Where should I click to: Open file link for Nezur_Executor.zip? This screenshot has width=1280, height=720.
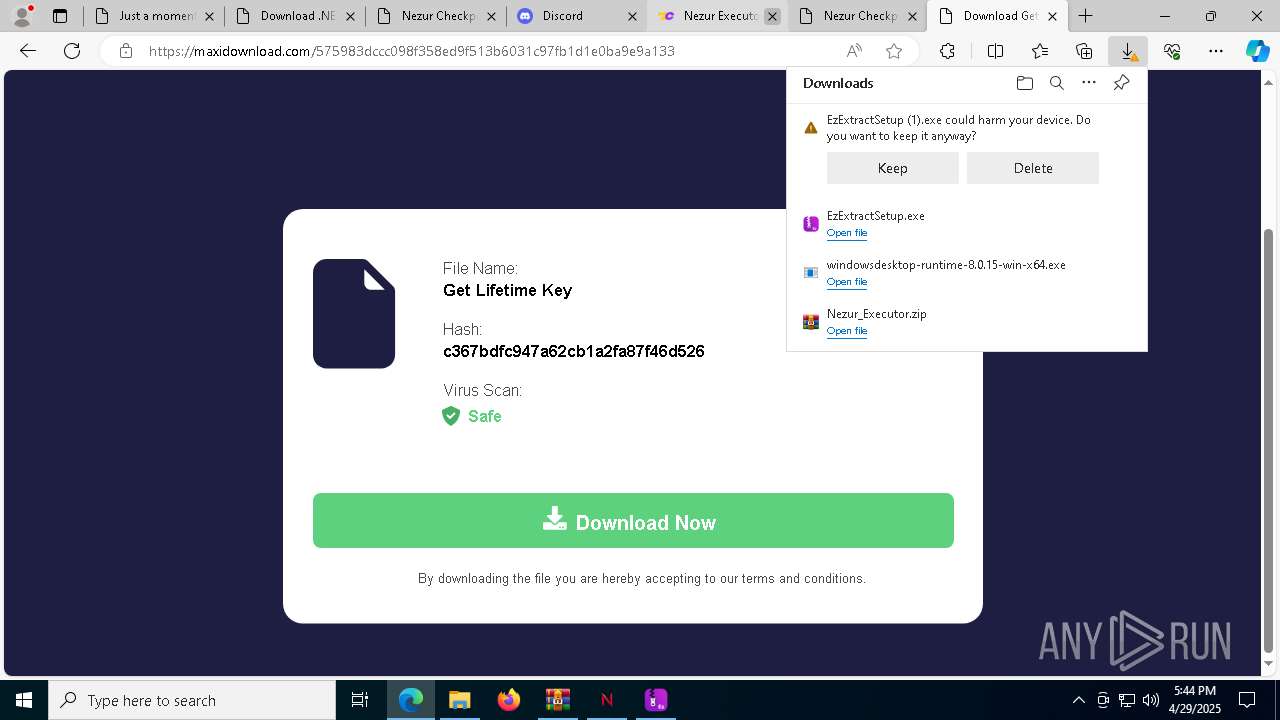coord(846,331)
